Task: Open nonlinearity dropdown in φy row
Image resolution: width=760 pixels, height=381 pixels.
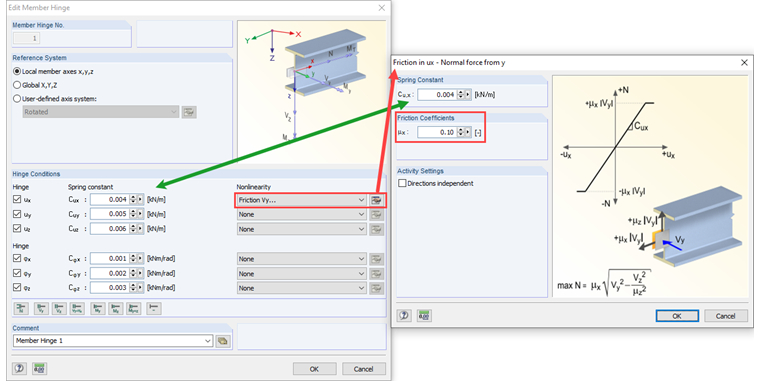Action: [301, 273]
